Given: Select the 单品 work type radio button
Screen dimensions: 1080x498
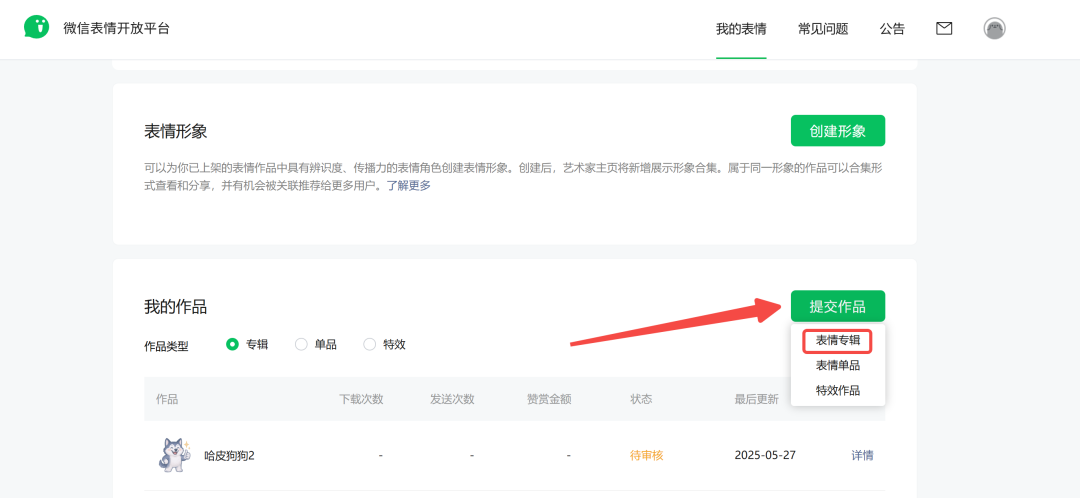Looking at the screenshot, I should pos(301,344).
